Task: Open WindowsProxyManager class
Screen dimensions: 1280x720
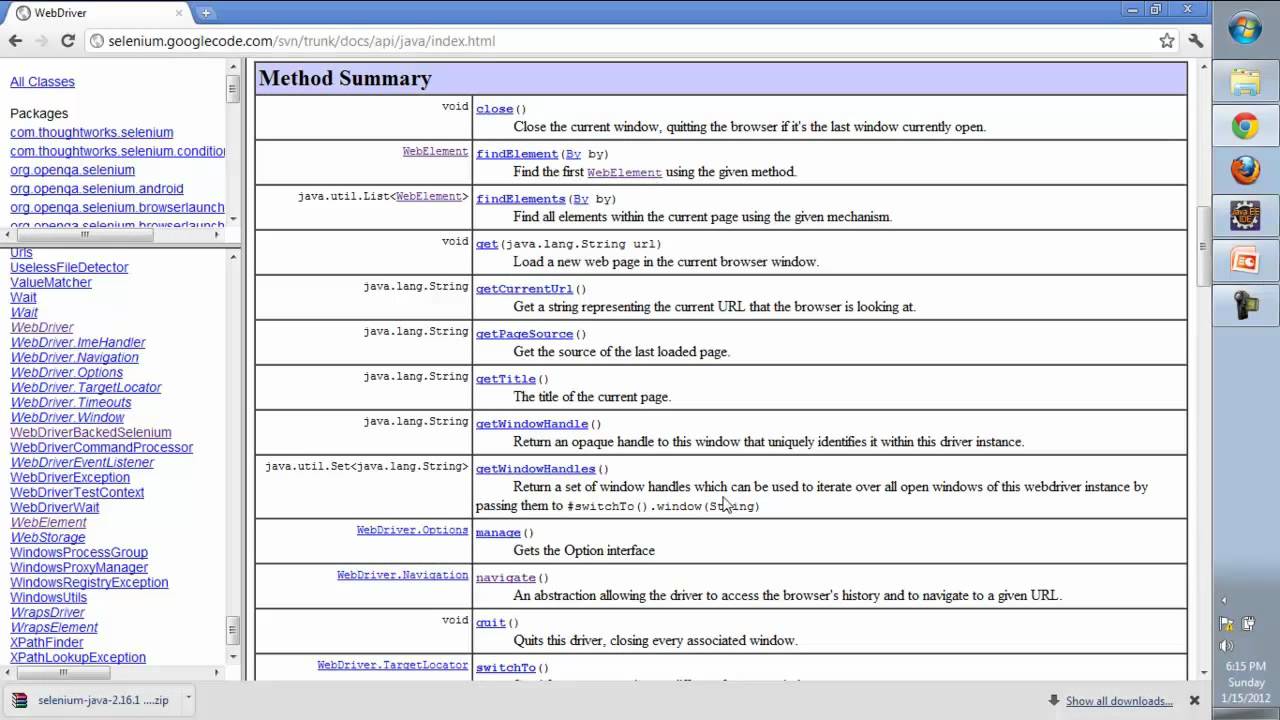Action: pyautogui.click(x=79, y=567)
